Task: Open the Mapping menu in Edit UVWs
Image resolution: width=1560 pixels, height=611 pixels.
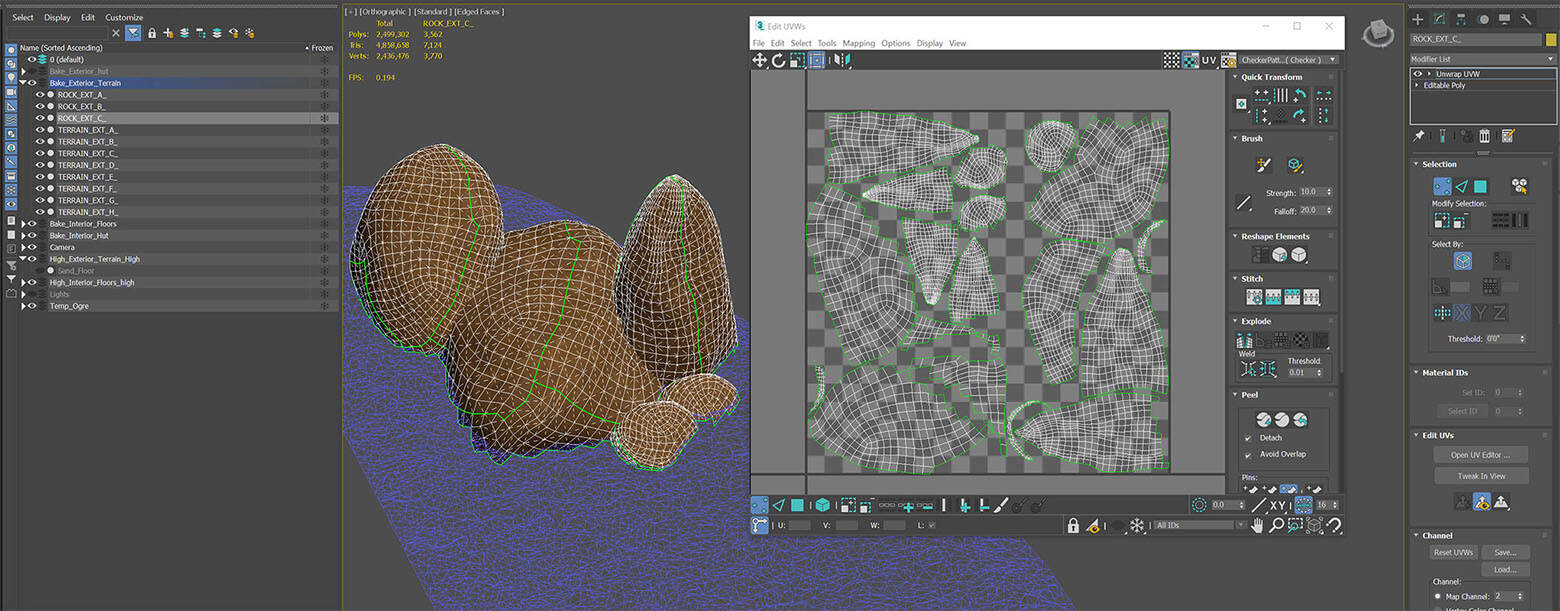Action: click(x=858, y=43)
